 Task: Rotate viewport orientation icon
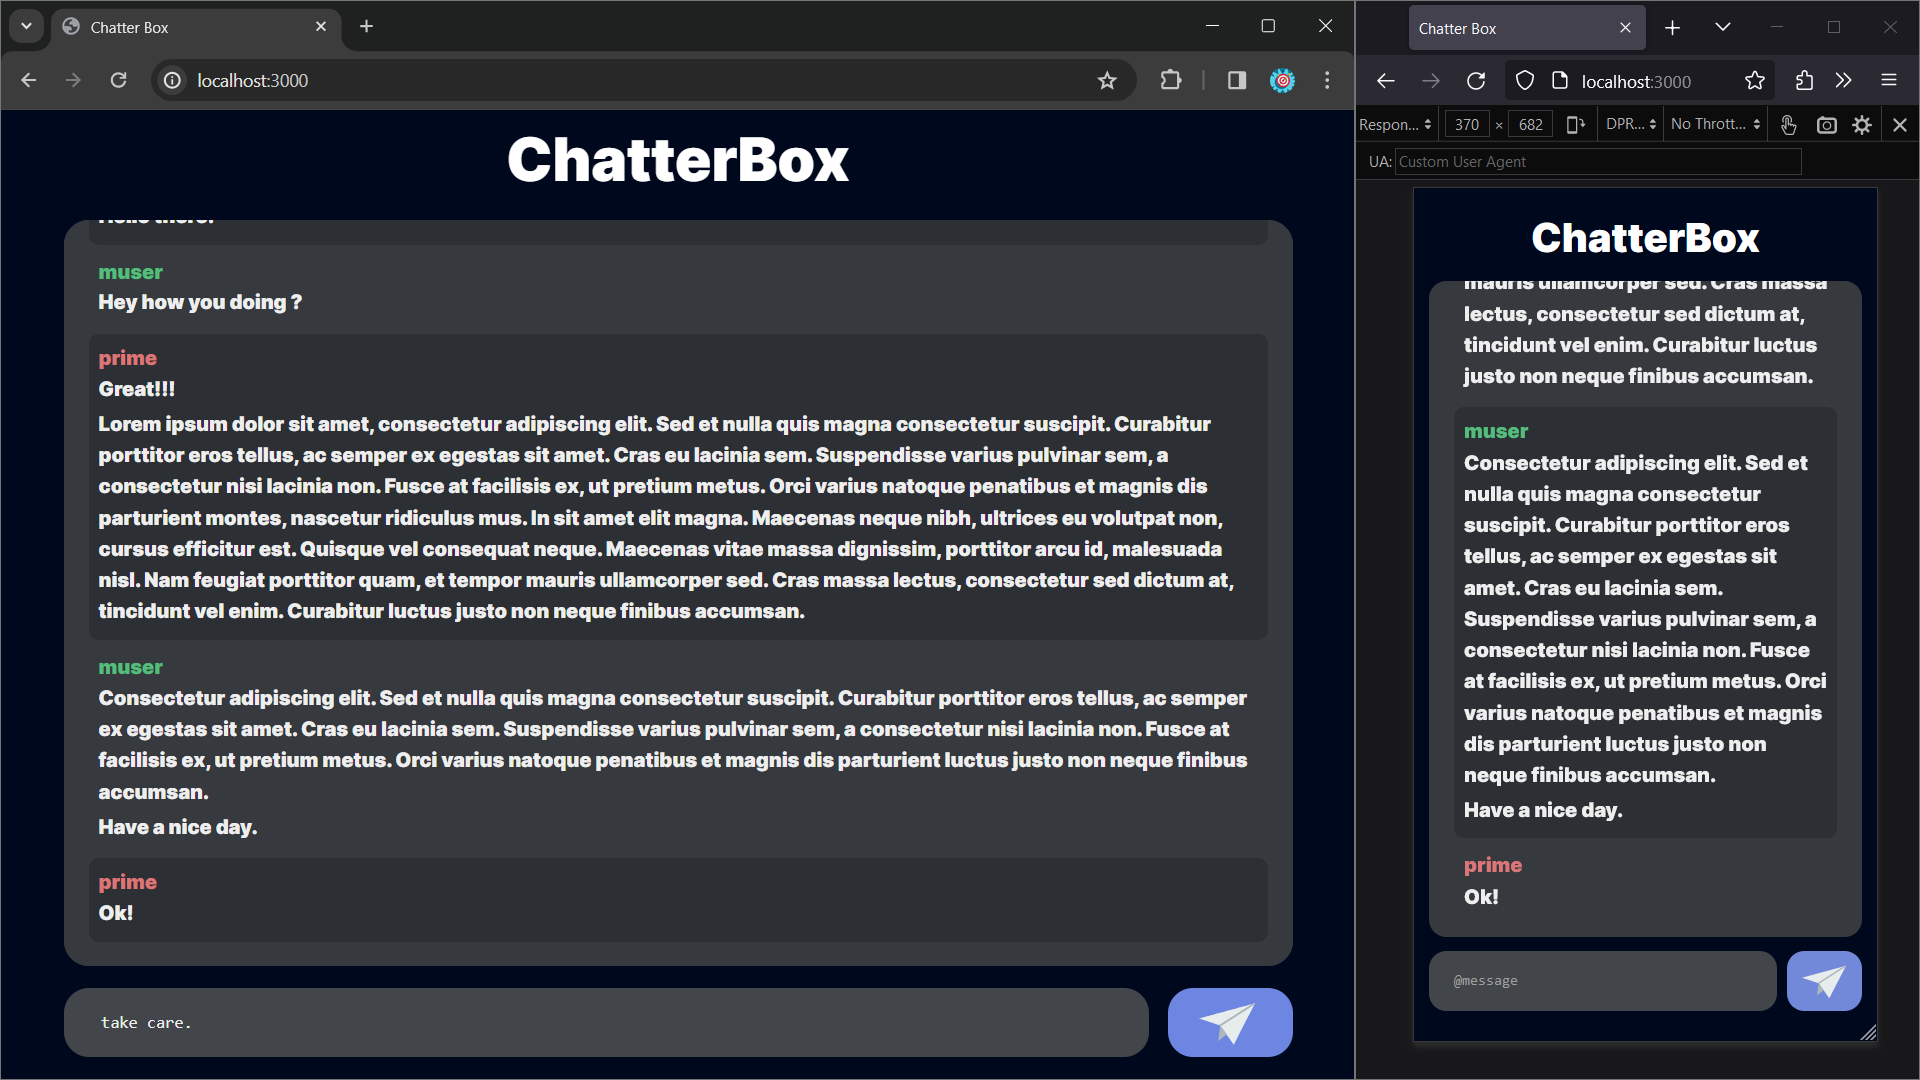[x=1575, y=125]
